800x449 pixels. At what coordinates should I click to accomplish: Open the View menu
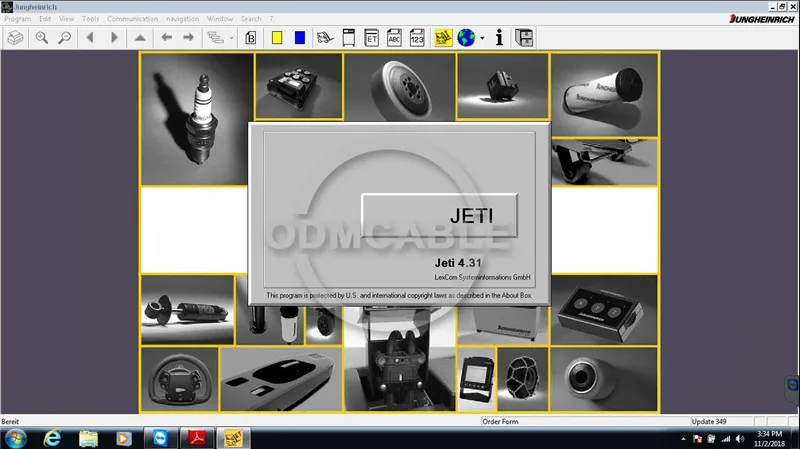66,19
